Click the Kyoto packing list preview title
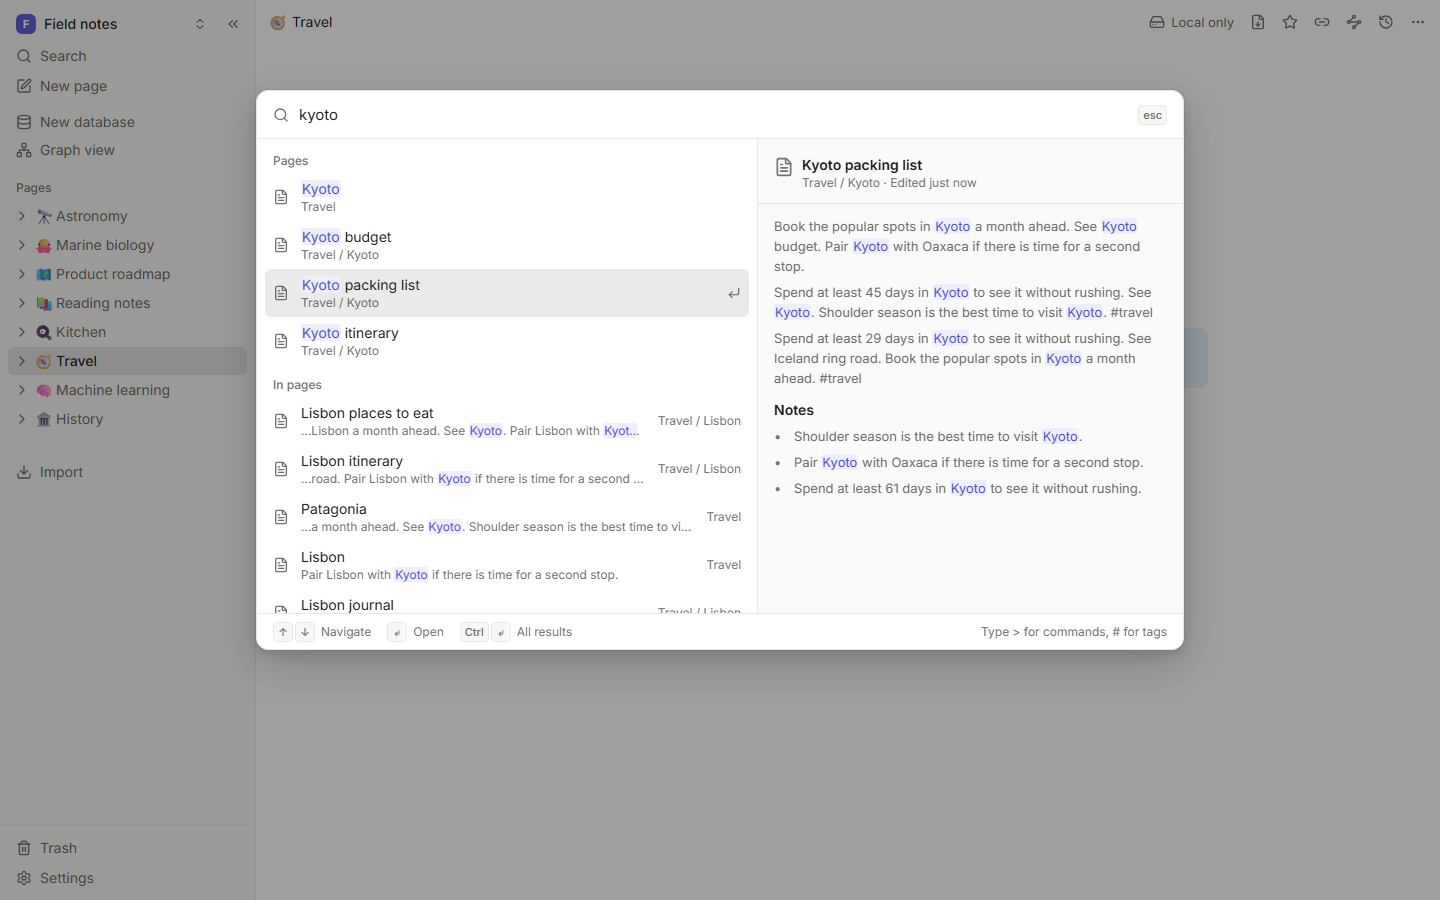The height and width of the screenshot is (900, 1440). click(862, 165)
